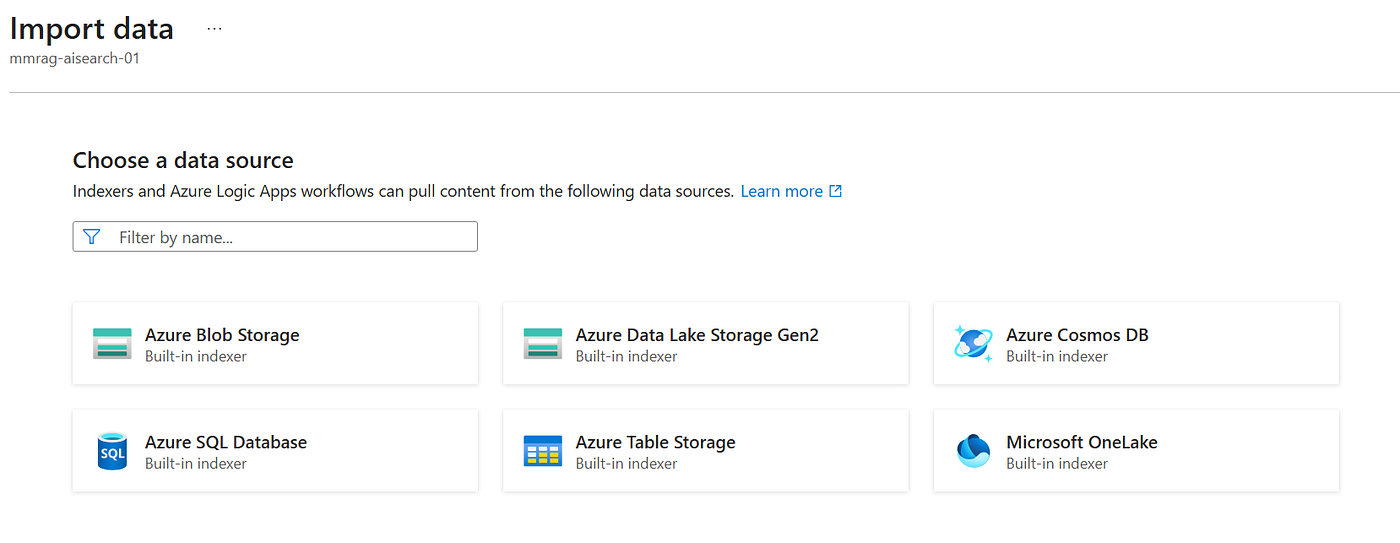Click the Azure SQL Database icon
This screenshot has height=543, width=1400.
pyautogui.click(x=112, y=451)
